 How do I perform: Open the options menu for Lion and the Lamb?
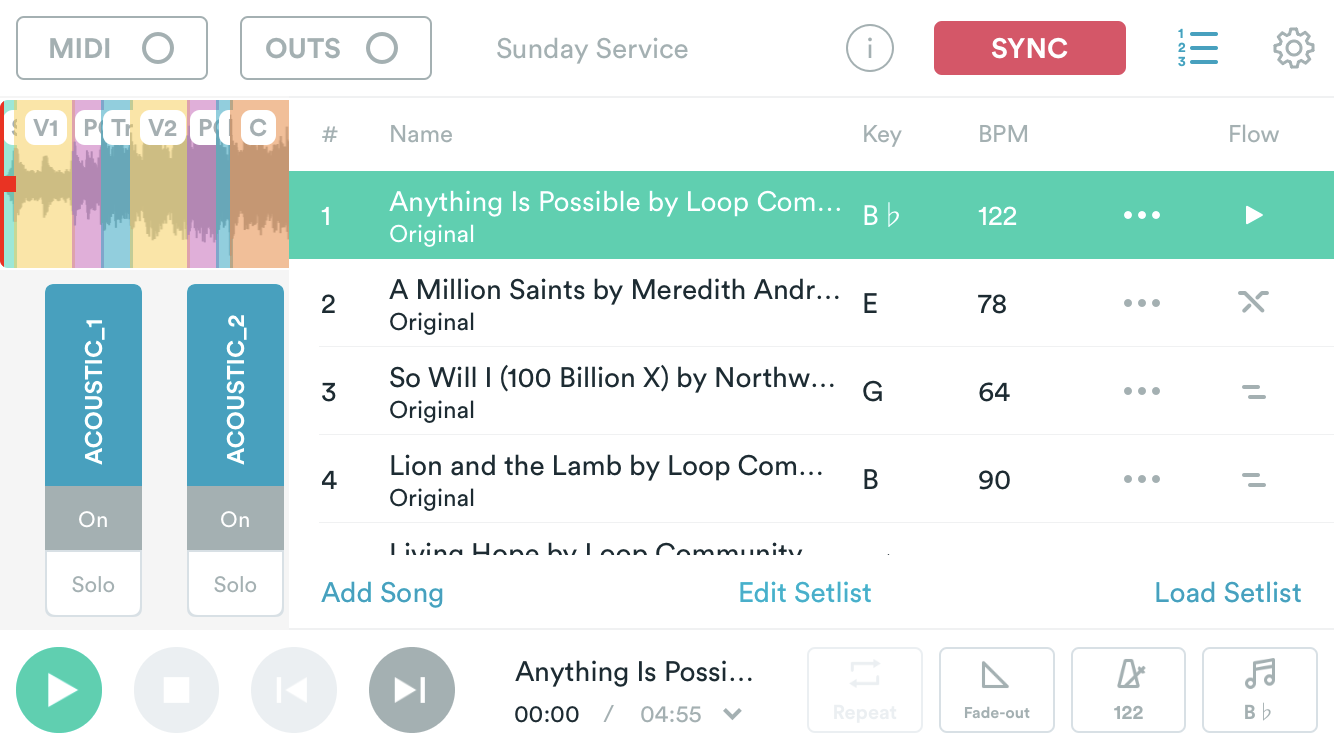1142,479
